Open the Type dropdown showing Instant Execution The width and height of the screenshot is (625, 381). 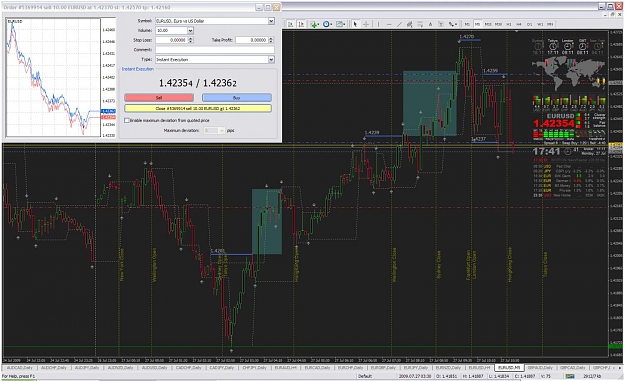215,59
